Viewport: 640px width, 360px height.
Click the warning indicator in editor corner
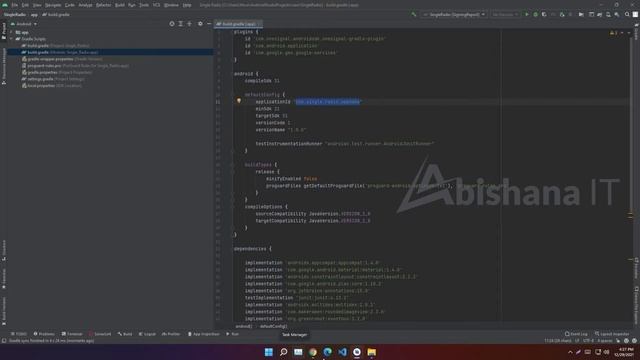613,33
